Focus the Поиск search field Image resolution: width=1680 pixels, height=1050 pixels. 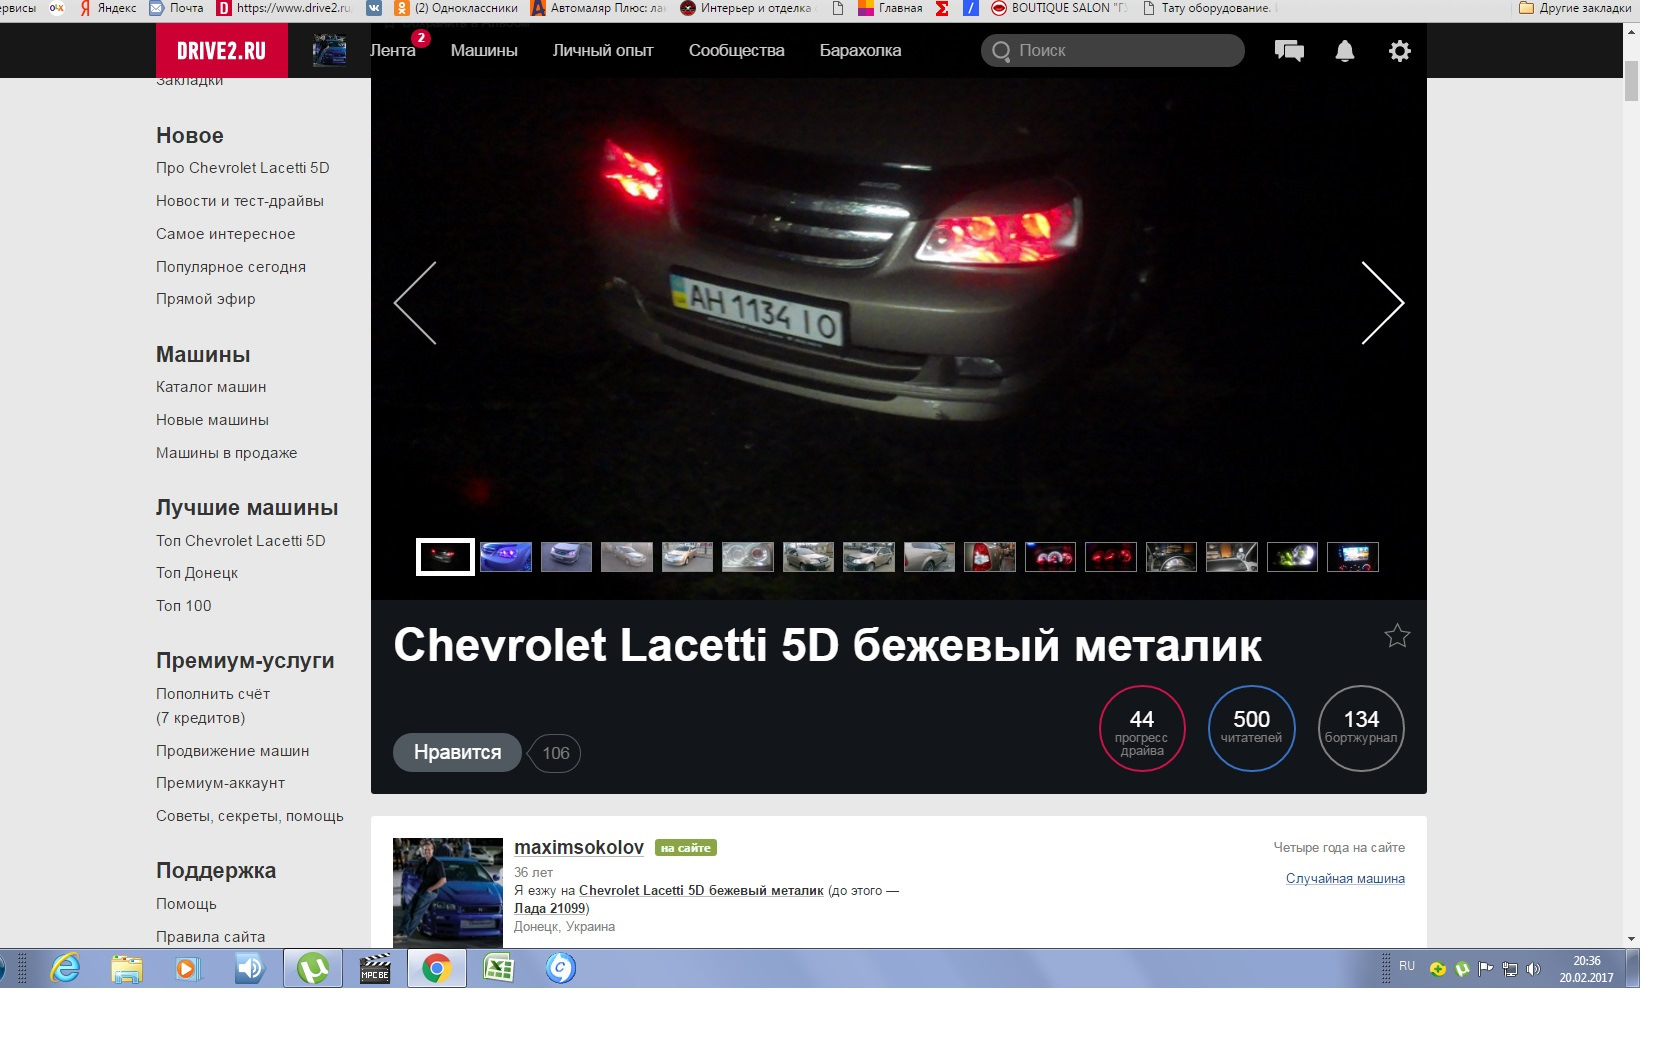tap(1113, 51)
